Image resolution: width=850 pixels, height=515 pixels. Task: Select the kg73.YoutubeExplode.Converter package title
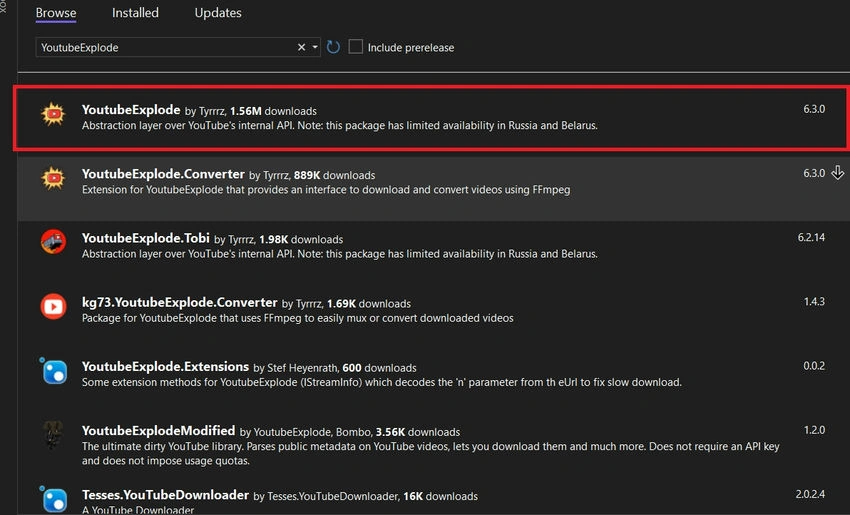179,302
